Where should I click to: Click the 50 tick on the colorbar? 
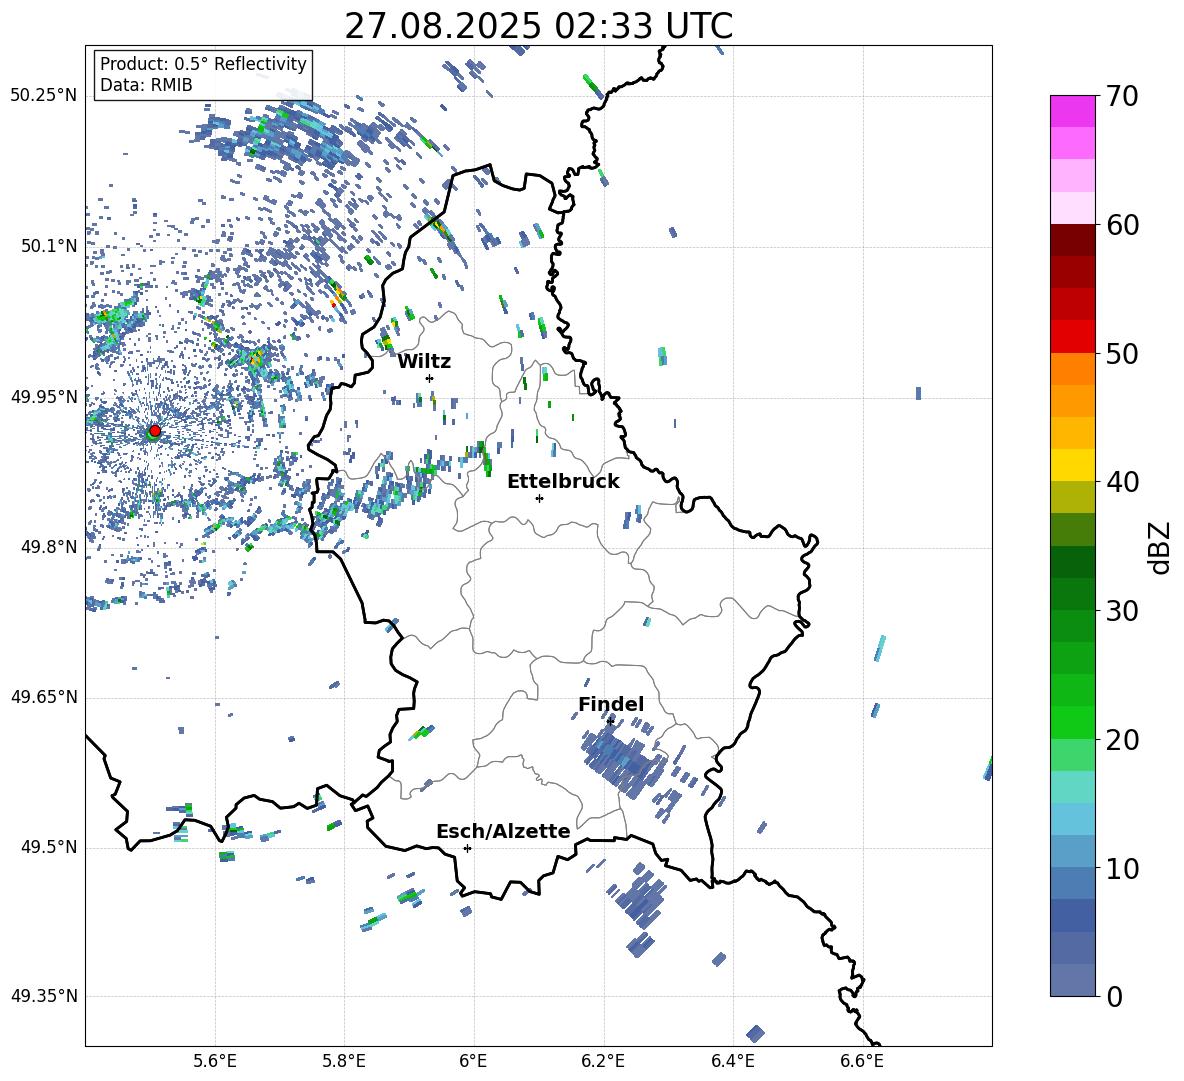coord(1122,353)
